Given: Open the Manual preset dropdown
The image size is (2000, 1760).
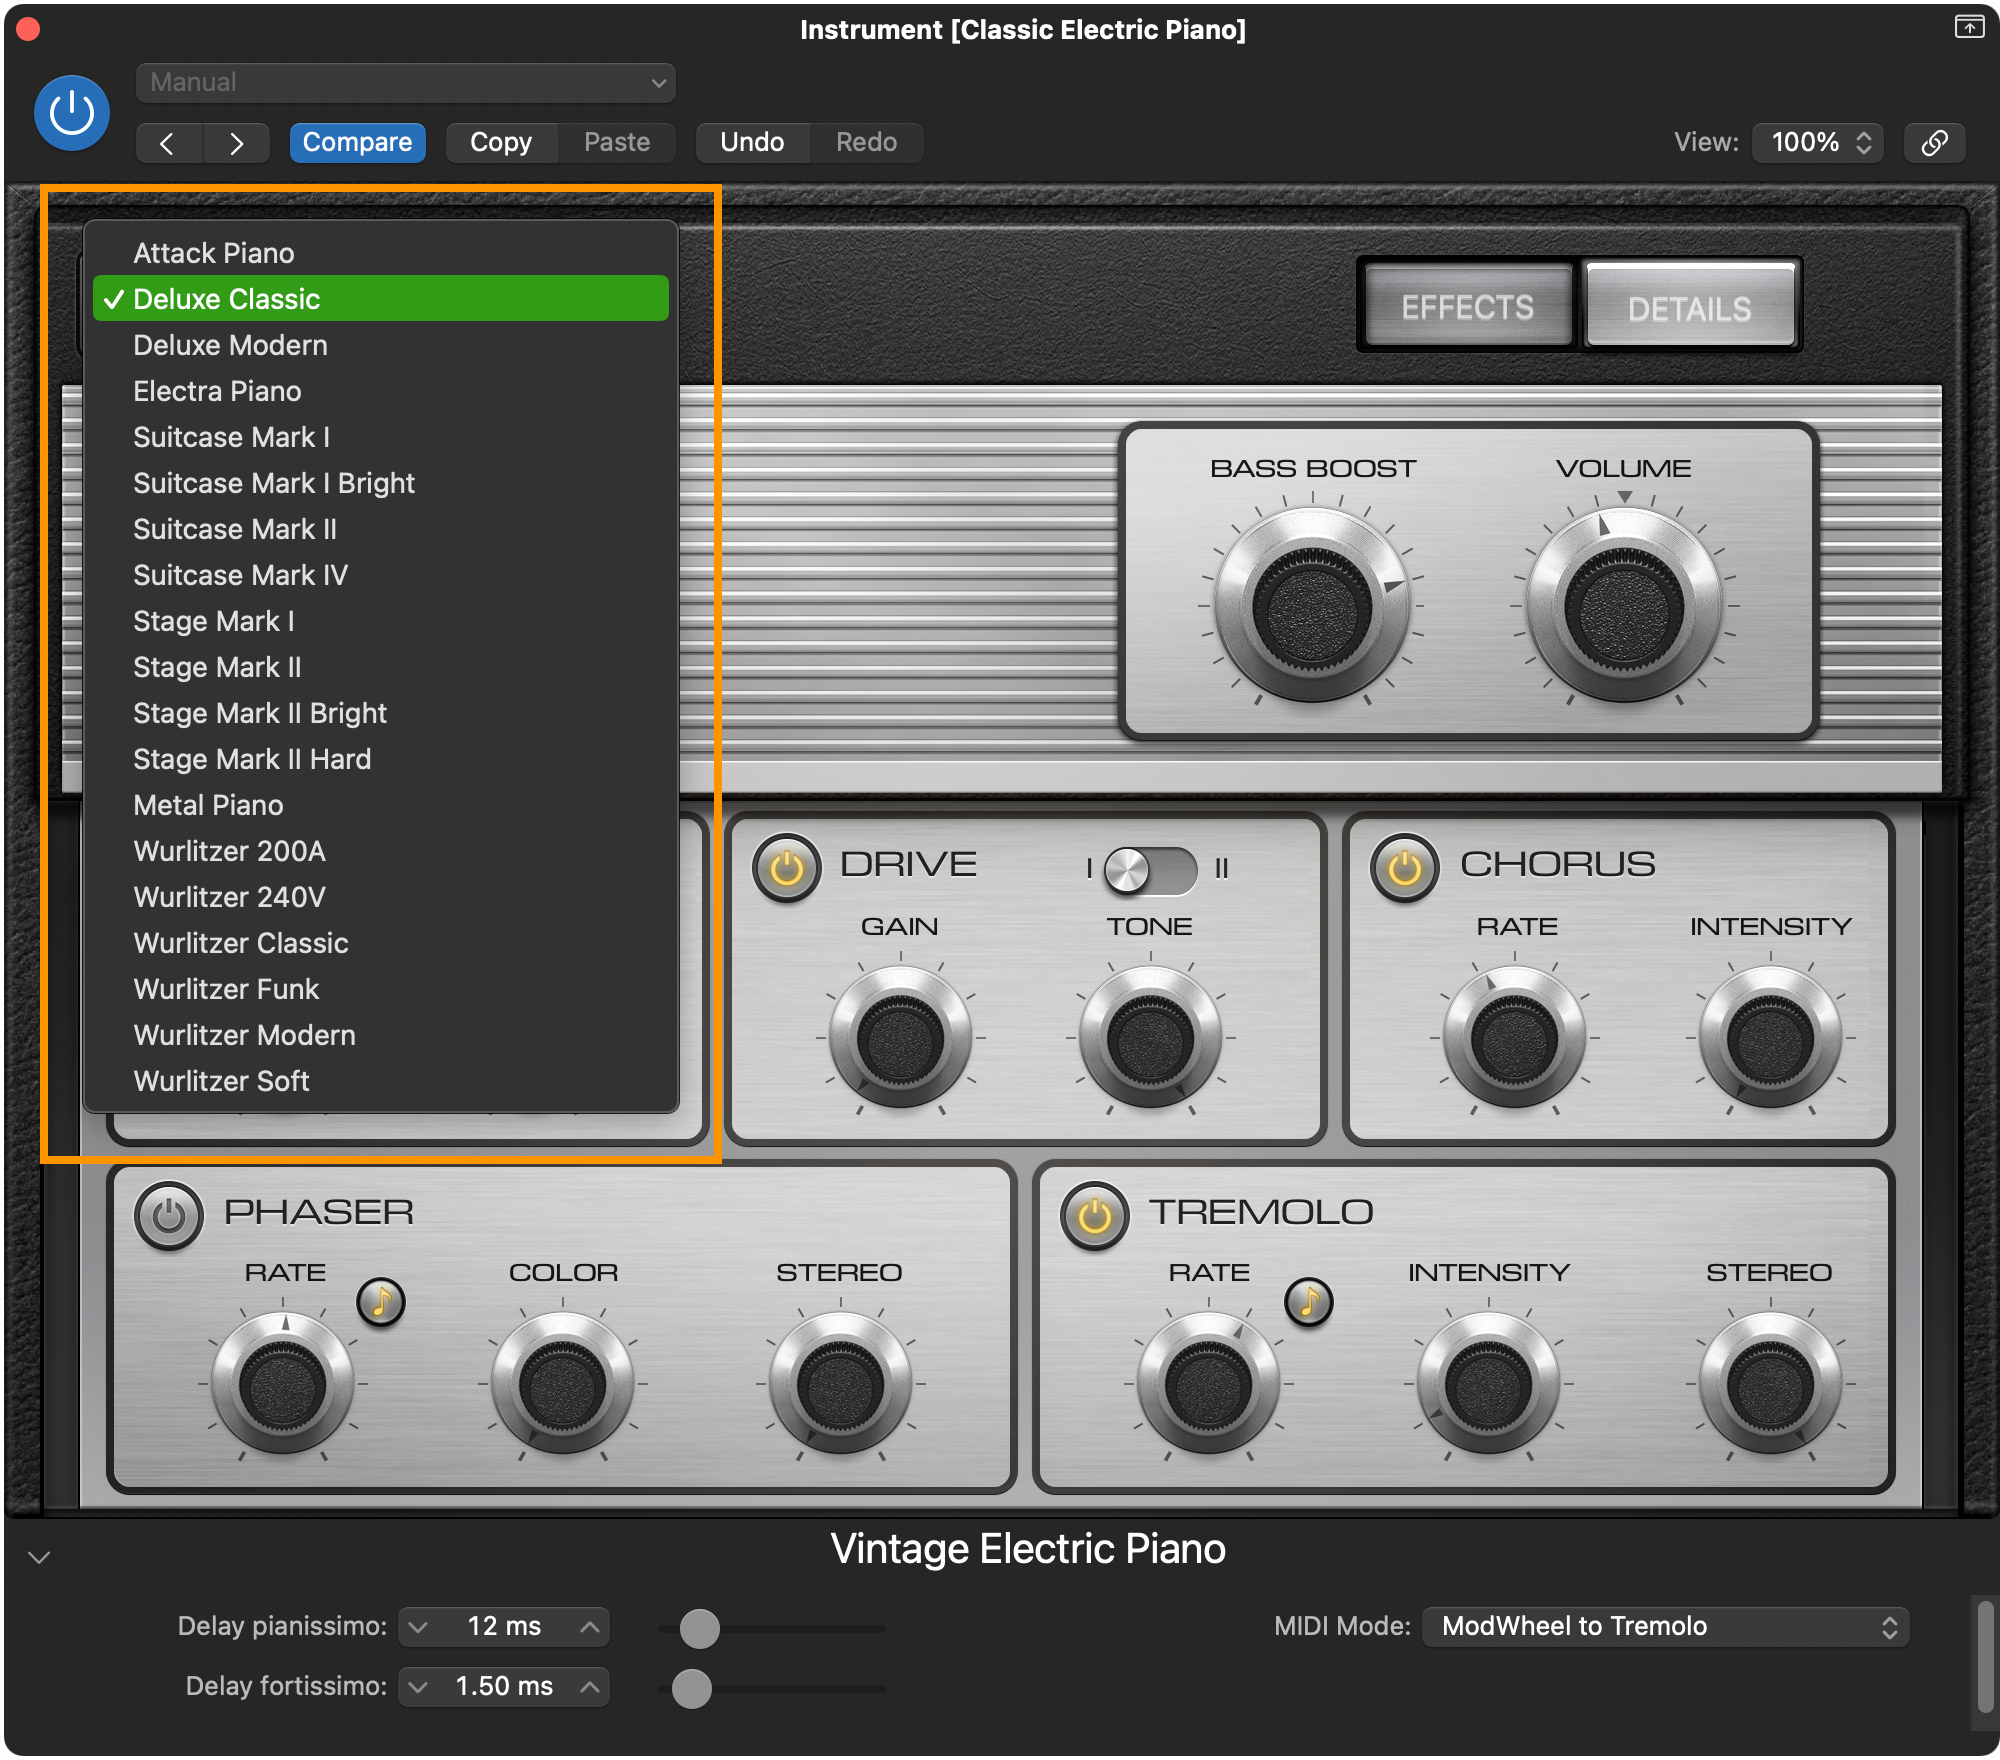Looking at the screenshot, I should coord(405,83).
